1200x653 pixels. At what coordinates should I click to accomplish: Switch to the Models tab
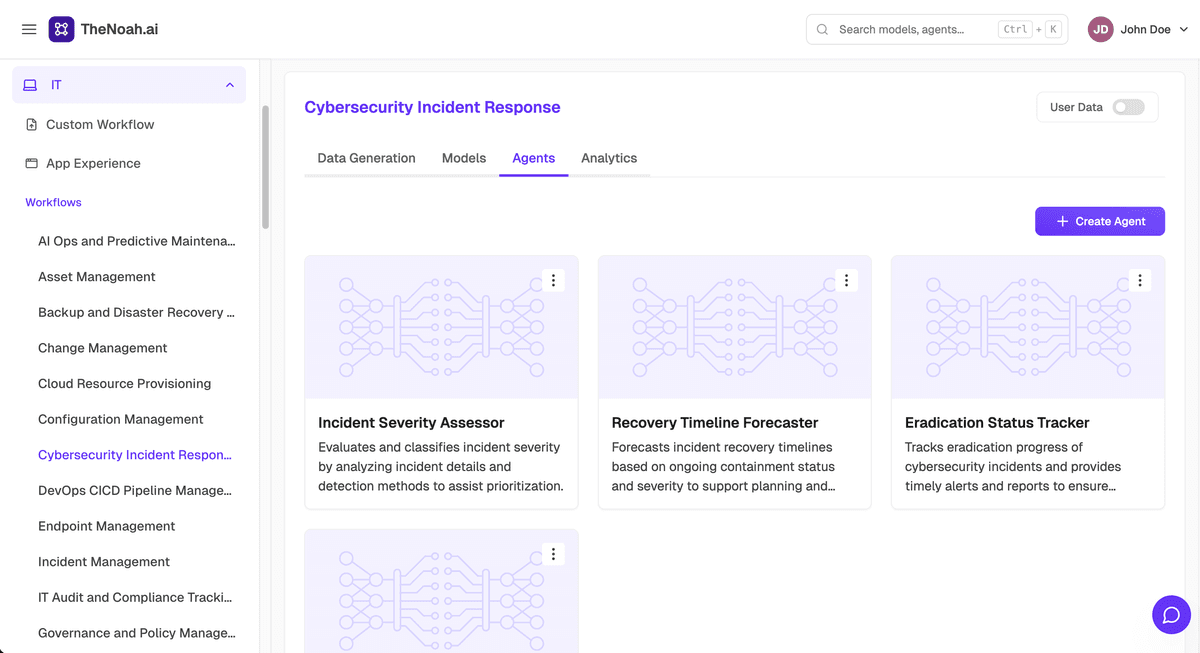click(464, 158)
